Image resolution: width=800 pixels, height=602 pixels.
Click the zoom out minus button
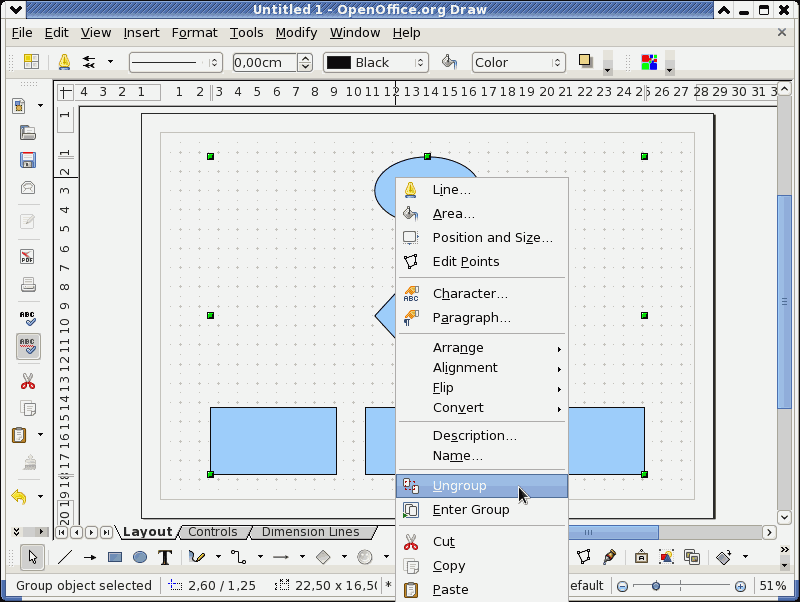pyautogui.click(x=622, y=586)
